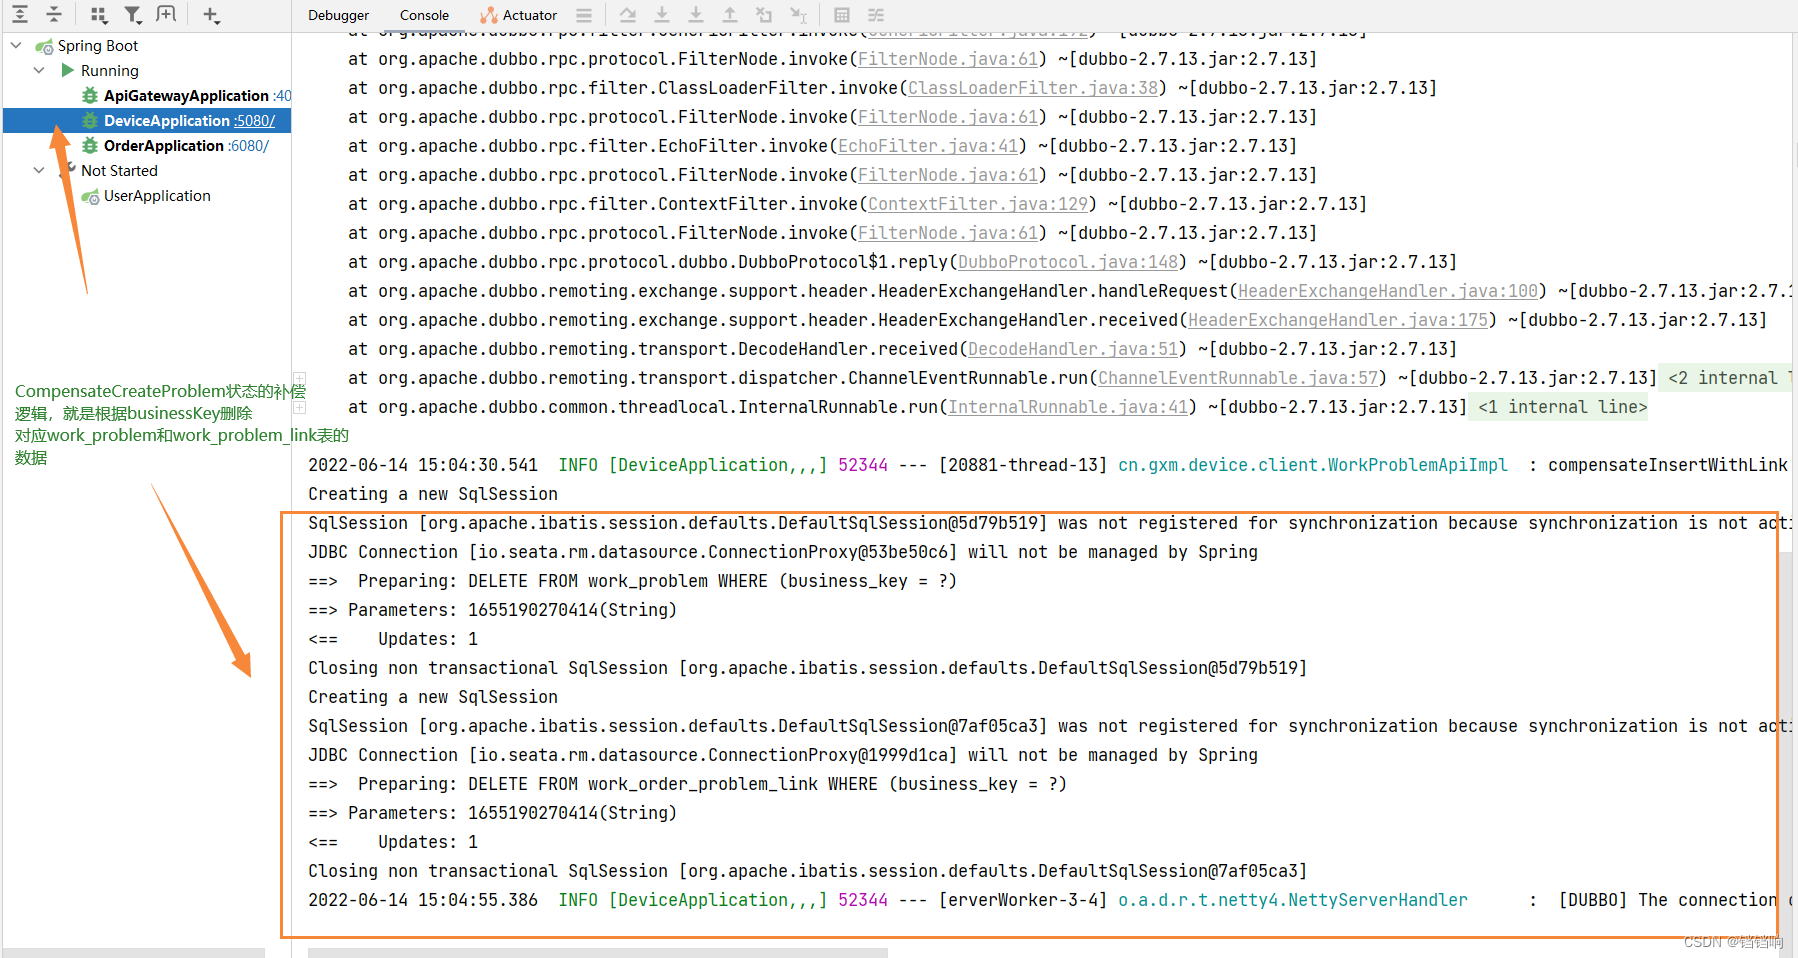Open the DubboProtocol.java:148 link
Viewport: 1798px width, 958px height.
(x=1068, y=262)
